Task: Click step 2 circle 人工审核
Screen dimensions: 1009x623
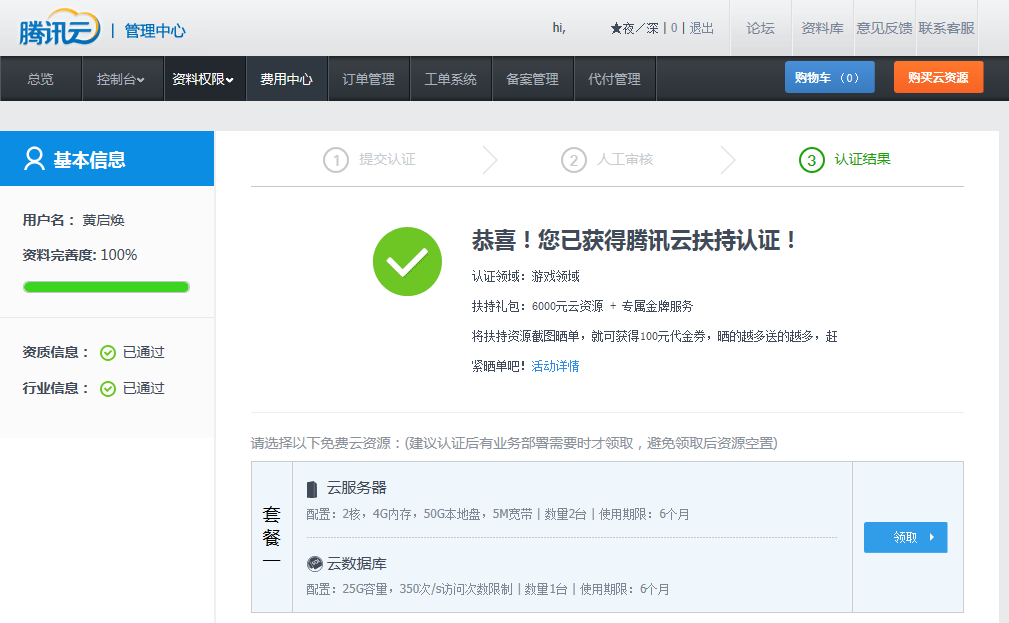Action: [574, 160]
